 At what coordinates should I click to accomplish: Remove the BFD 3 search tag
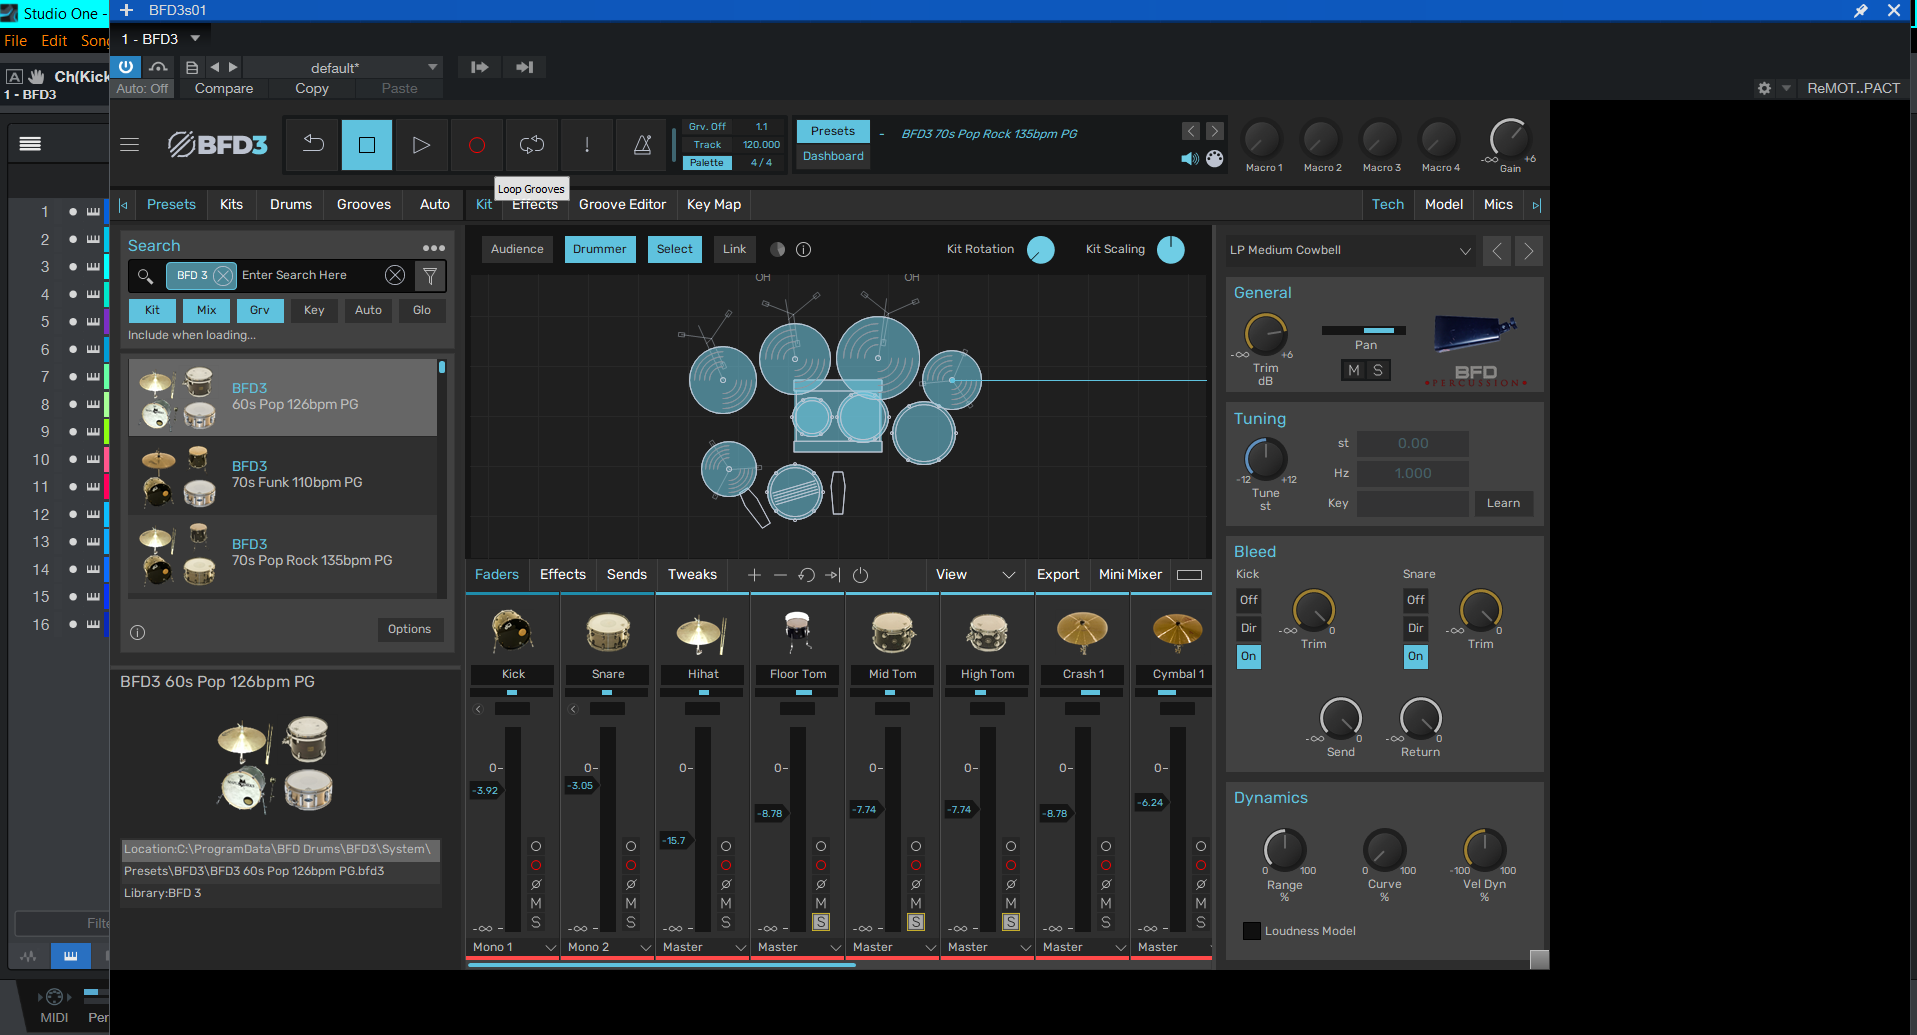[223, 276]
